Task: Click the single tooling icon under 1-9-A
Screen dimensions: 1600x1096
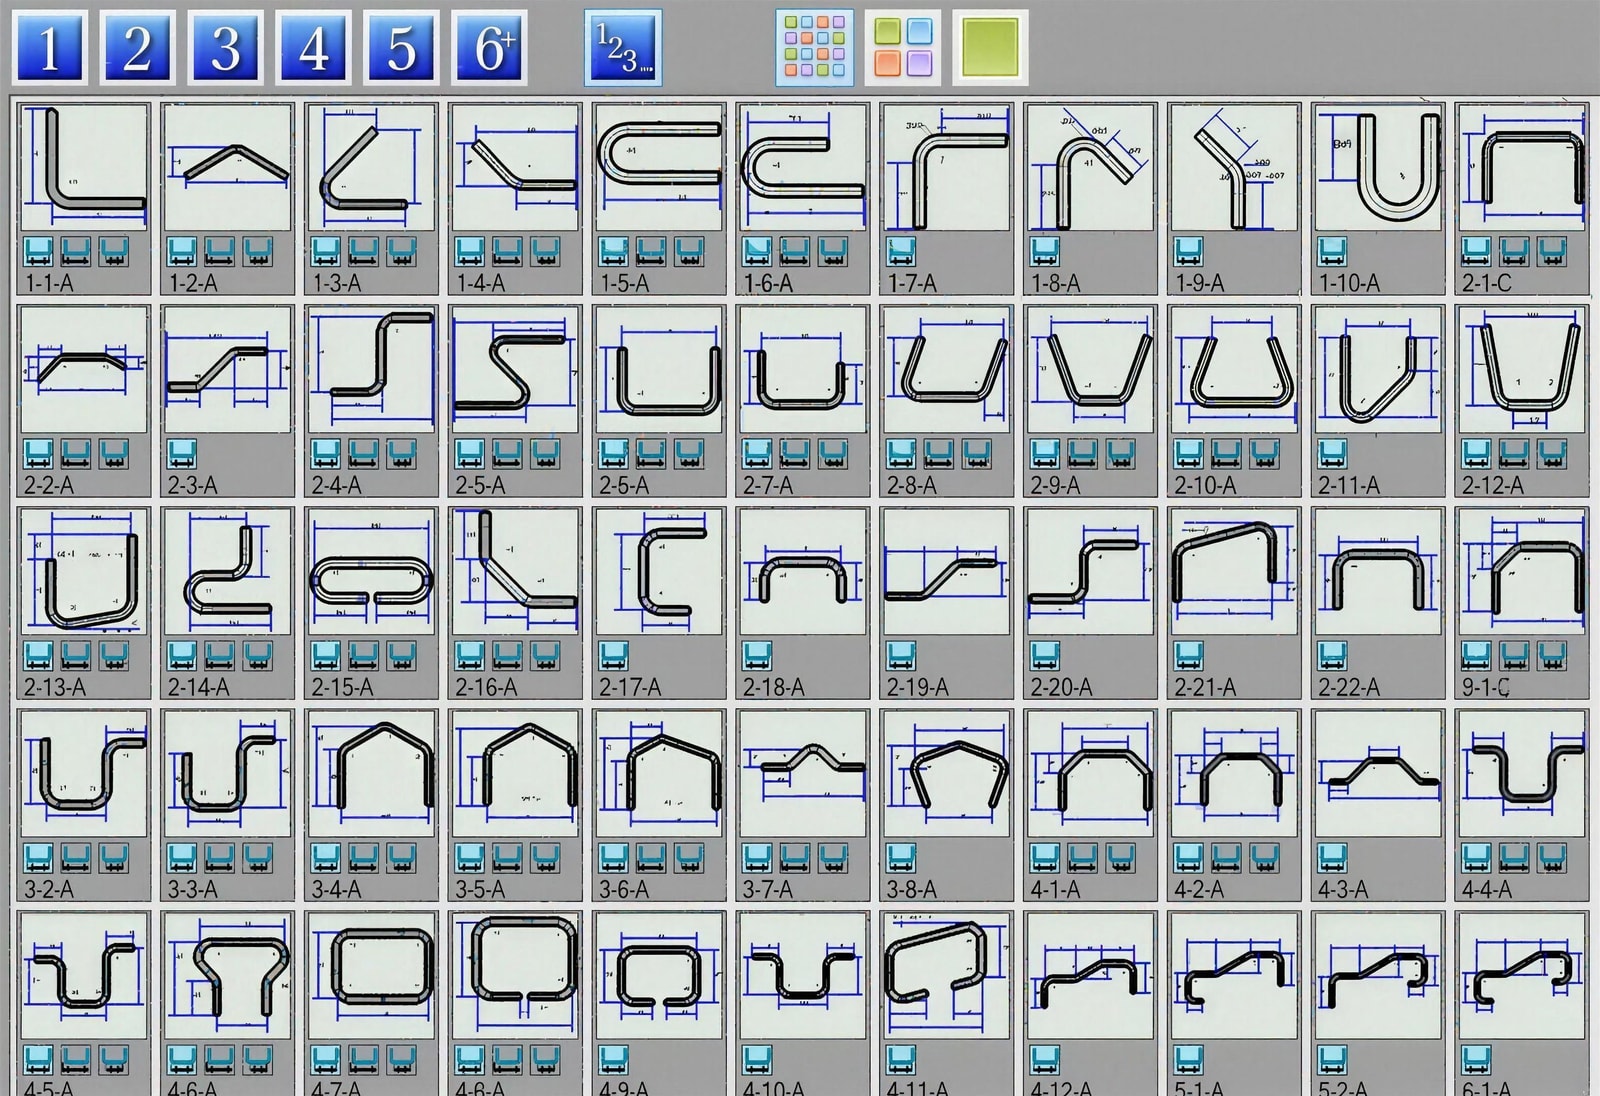Action: pos(1188,251)
